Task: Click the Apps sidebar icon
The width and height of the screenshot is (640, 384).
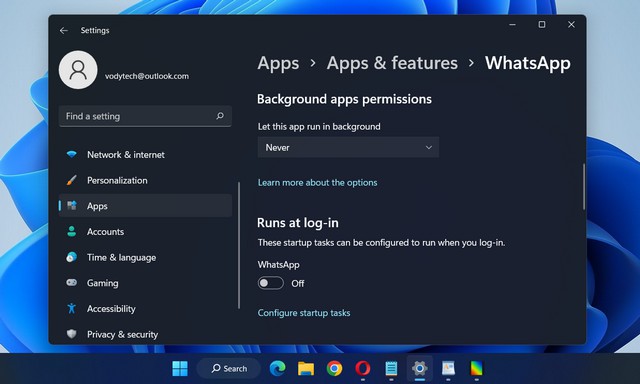Action: (72, 205)
